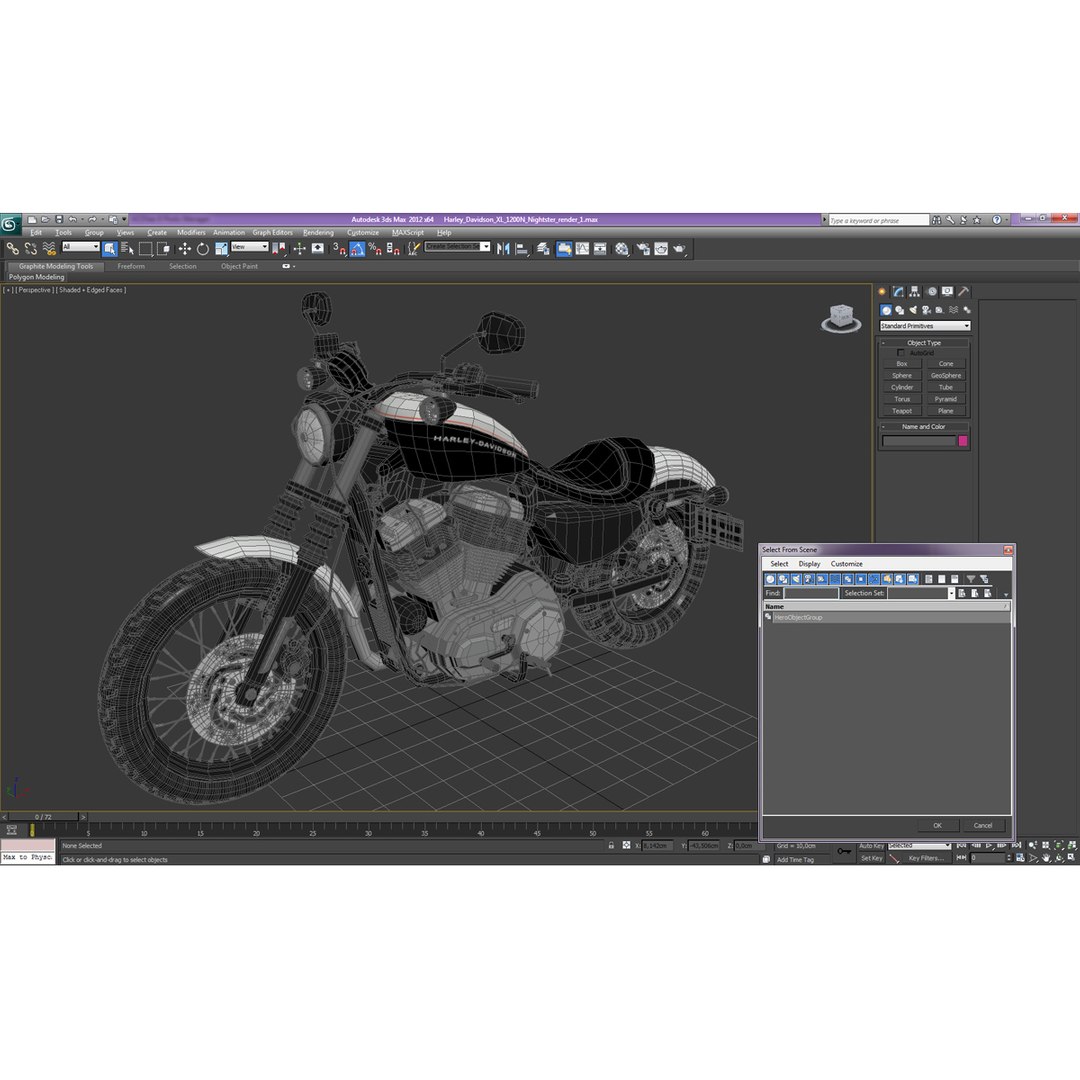Open Select by Name tool in main toolbar
This screenshot has height=1080, width=1080.
pos(127,249)
